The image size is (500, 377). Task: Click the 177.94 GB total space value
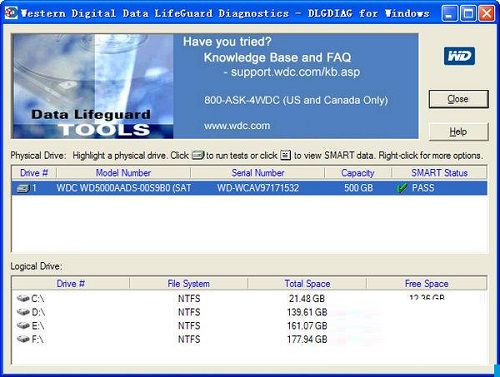(307, 339)
